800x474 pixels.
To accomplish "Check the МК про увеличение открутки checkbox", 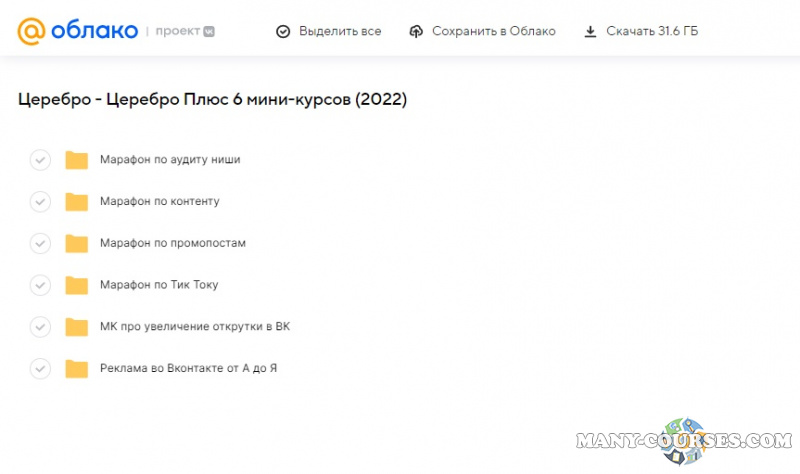I will [x=40, y=327].
